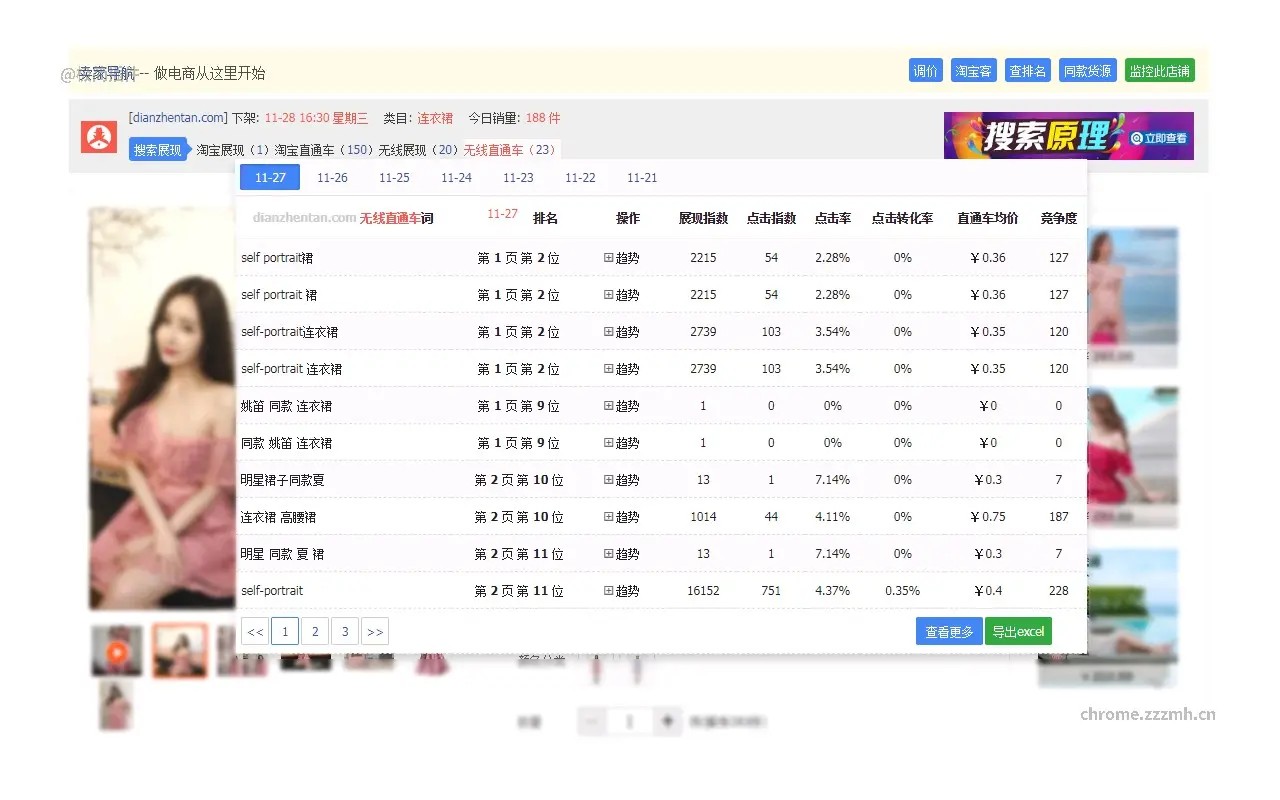Viewport: 1280px width, 800px height.
Task: Click the 查看更多 button
Action: click(x=948, y=631)
